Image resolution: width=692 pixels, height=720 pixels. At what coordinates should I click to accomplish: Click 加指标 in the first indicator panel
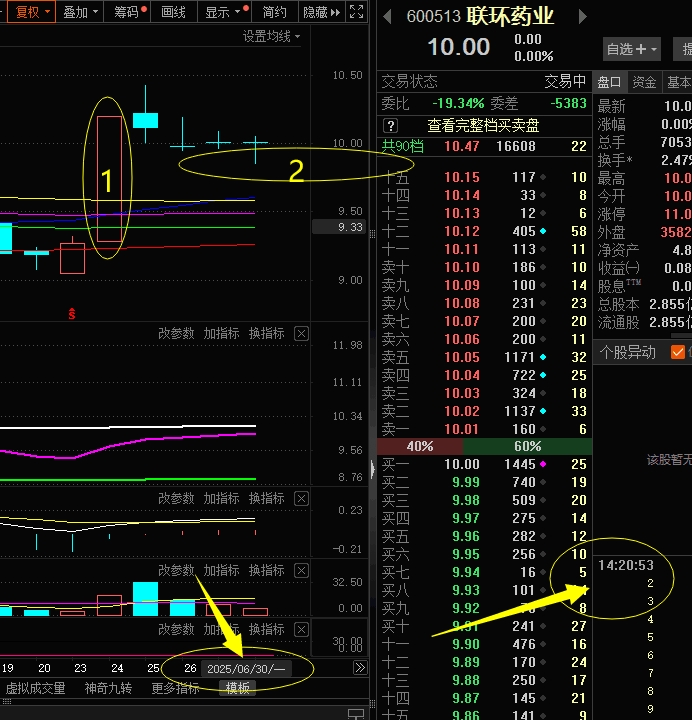(x=221, y=333)
